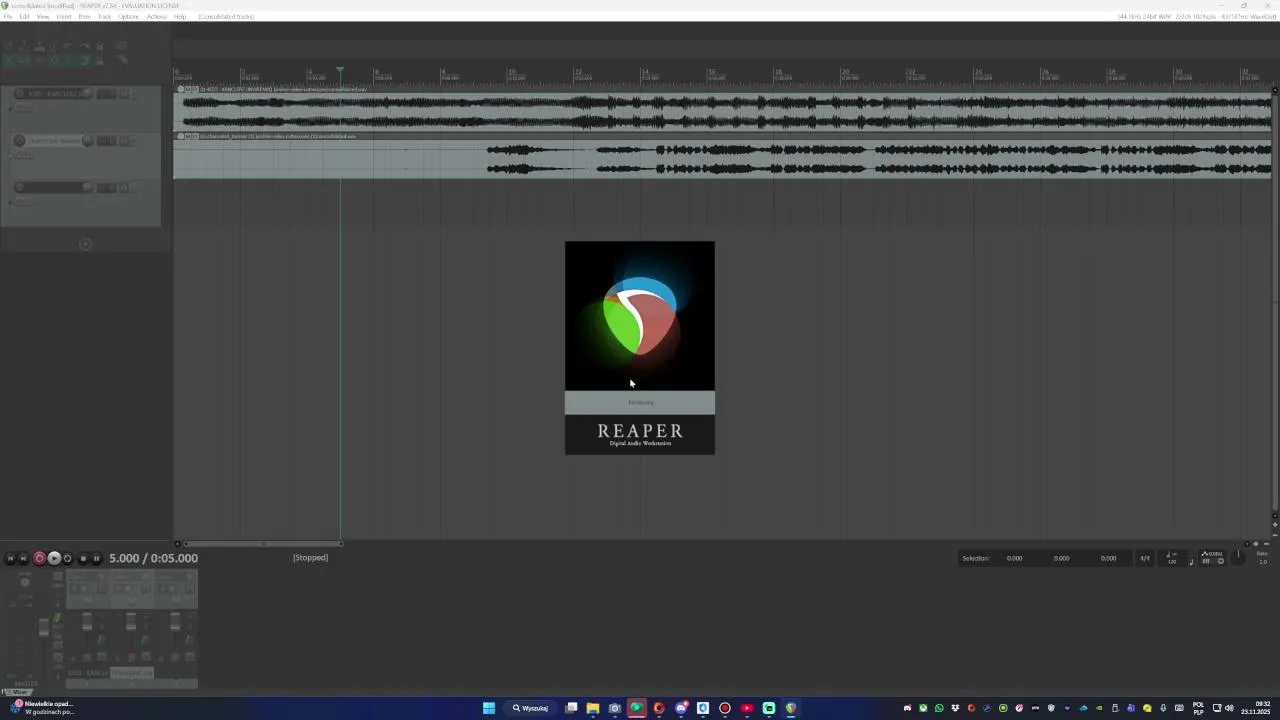The width and height of the screenshot is (1280, 720).
Task: Open the Options menu
Action: 129,17
